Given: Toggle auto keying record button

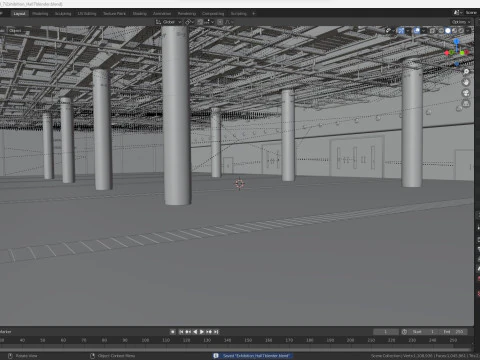Looking at the screenshot, I should (173, 332).
